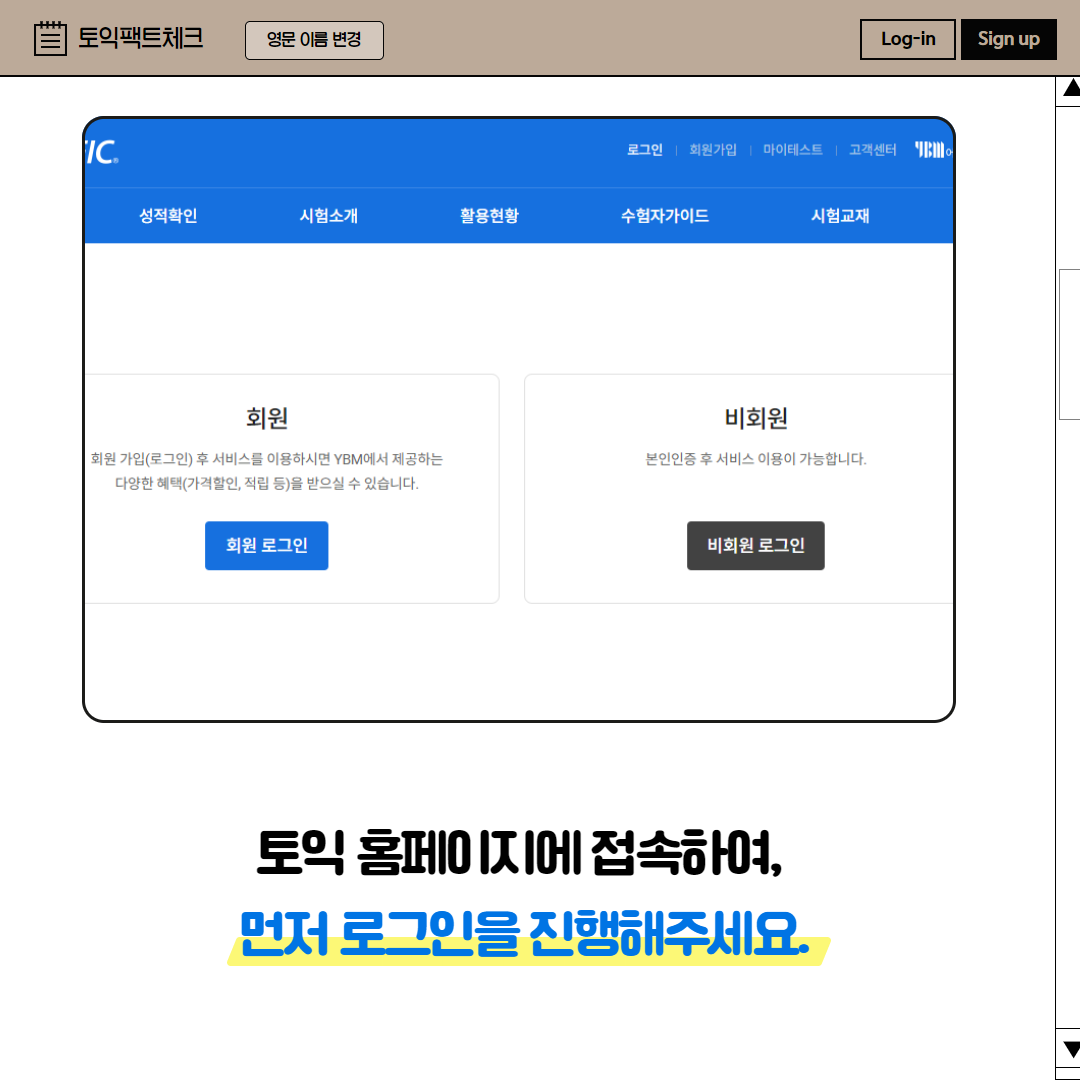Click the TOEIC logo at header left
Viewport: 1080px width, 1080px height.
pyautogui.click(x=102, y=152)
